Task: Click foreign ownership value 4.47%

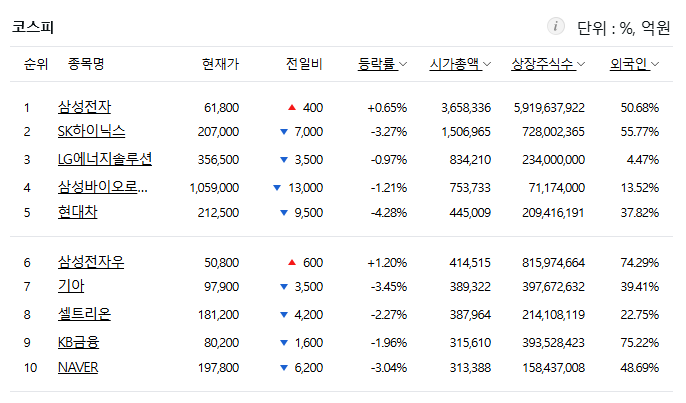Action: click(643, 160)
